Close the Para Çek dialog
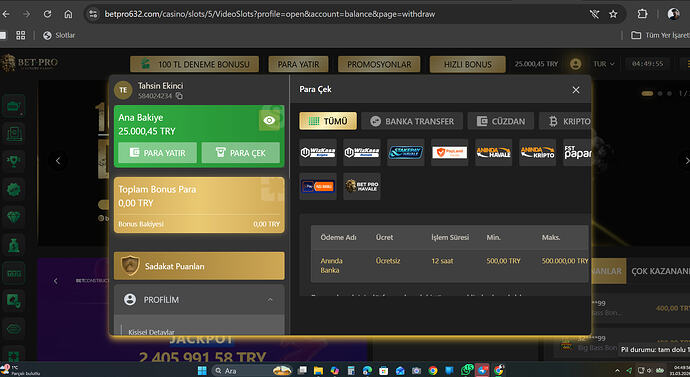The height and width of the screenshot is (377, 690). (x=576, y=90)
